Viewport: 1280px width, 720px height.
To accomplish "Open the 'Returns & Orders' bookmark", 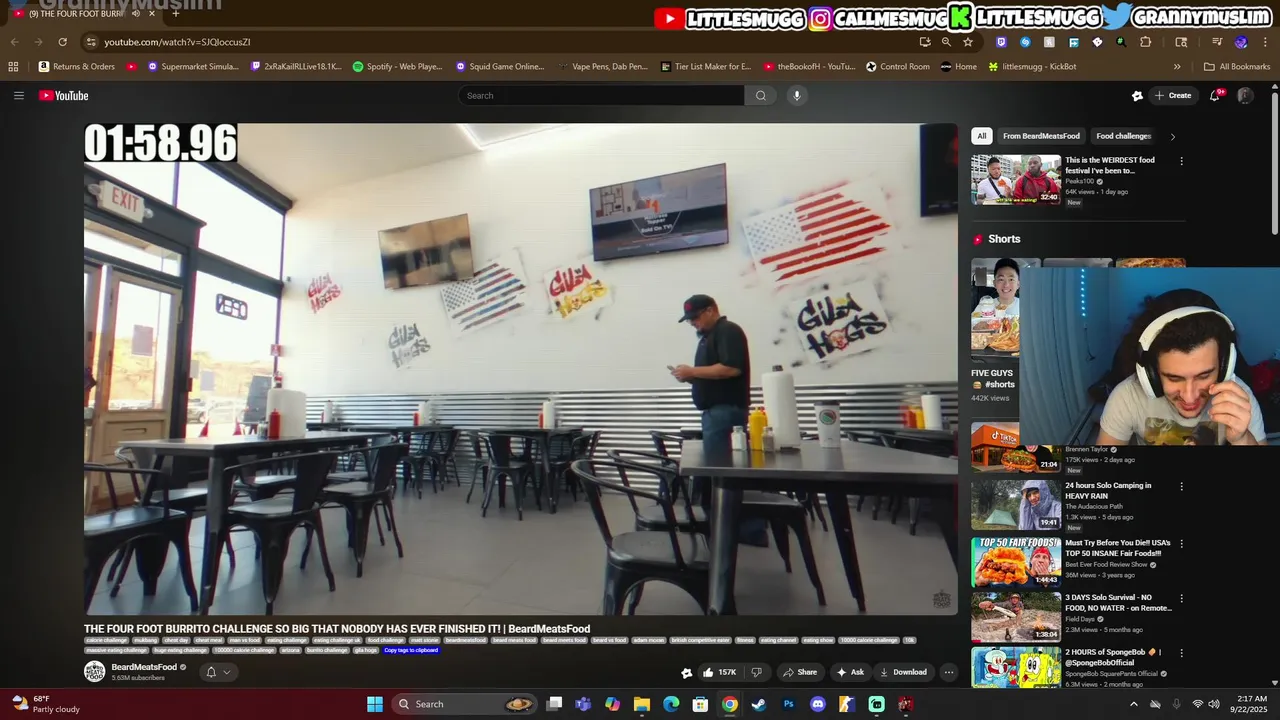I will point(77,66).
